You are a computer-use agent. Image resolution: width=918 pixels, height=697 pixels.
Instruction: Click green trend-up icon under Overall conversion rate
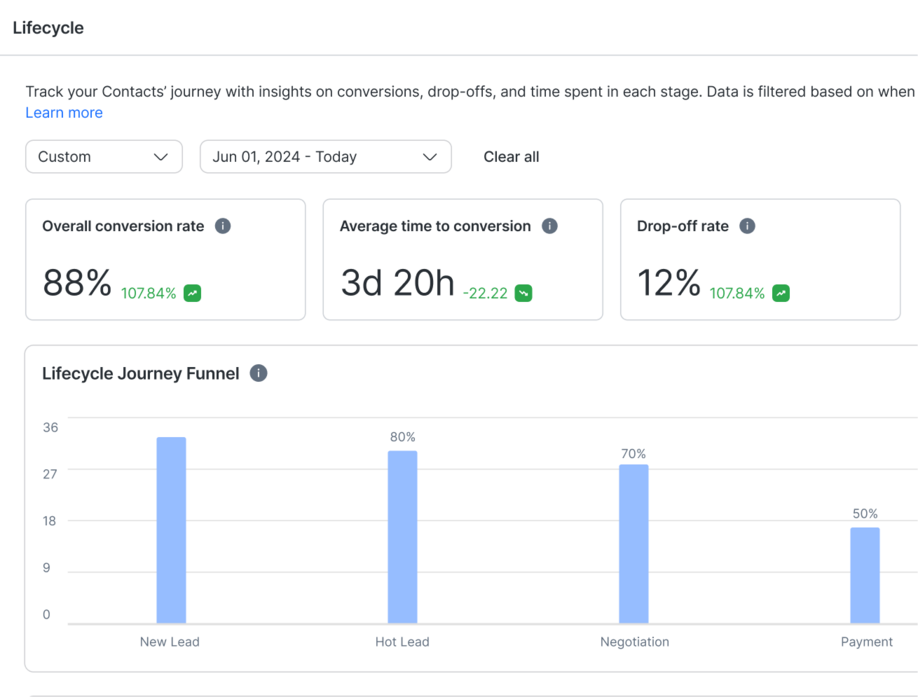click(192, 293)
